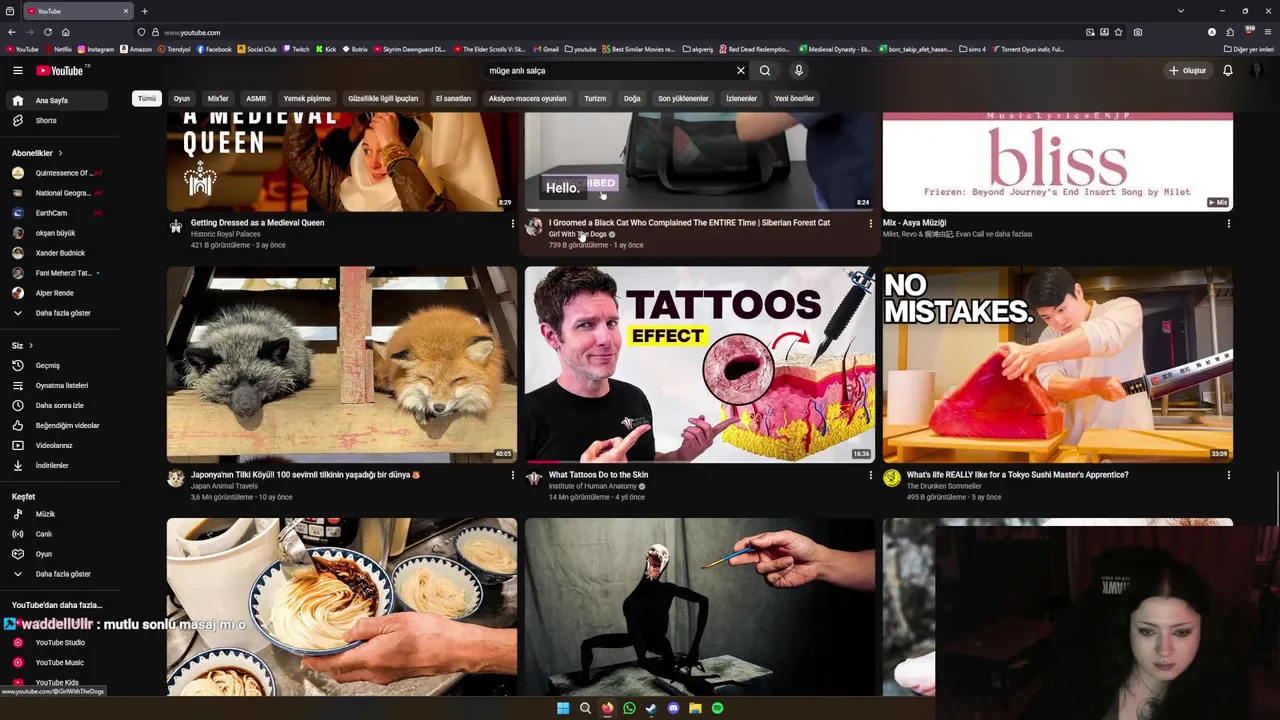Viewport: 1280px width, 720px height.
Task: Open YouTube Music link
Action: (56, 662)
